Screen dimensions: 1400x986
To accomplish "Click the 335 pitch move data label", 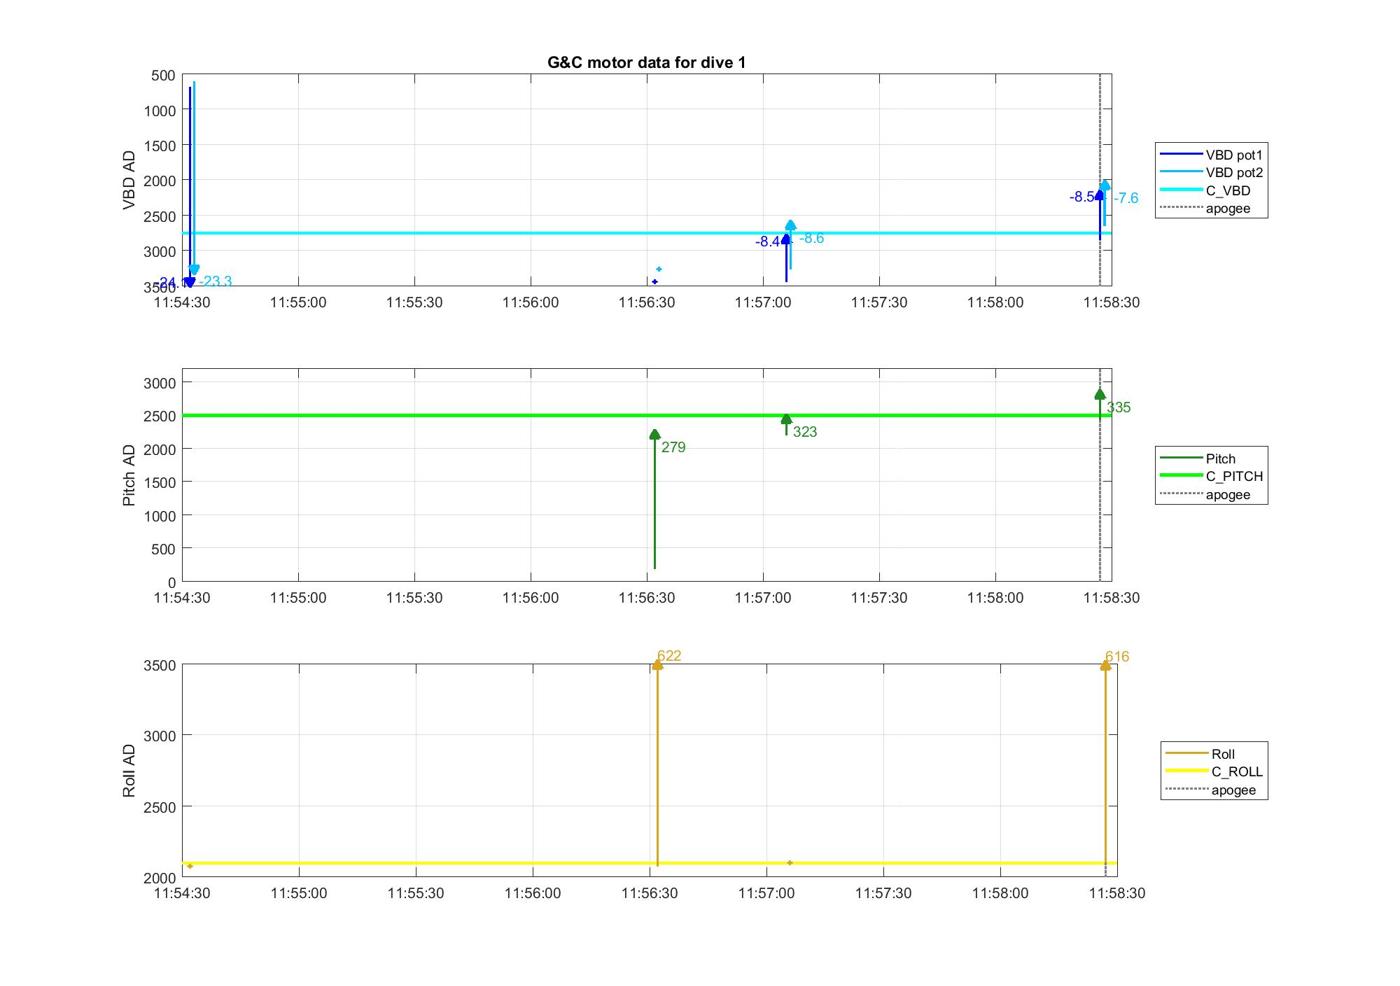I will click(1119, 407).
